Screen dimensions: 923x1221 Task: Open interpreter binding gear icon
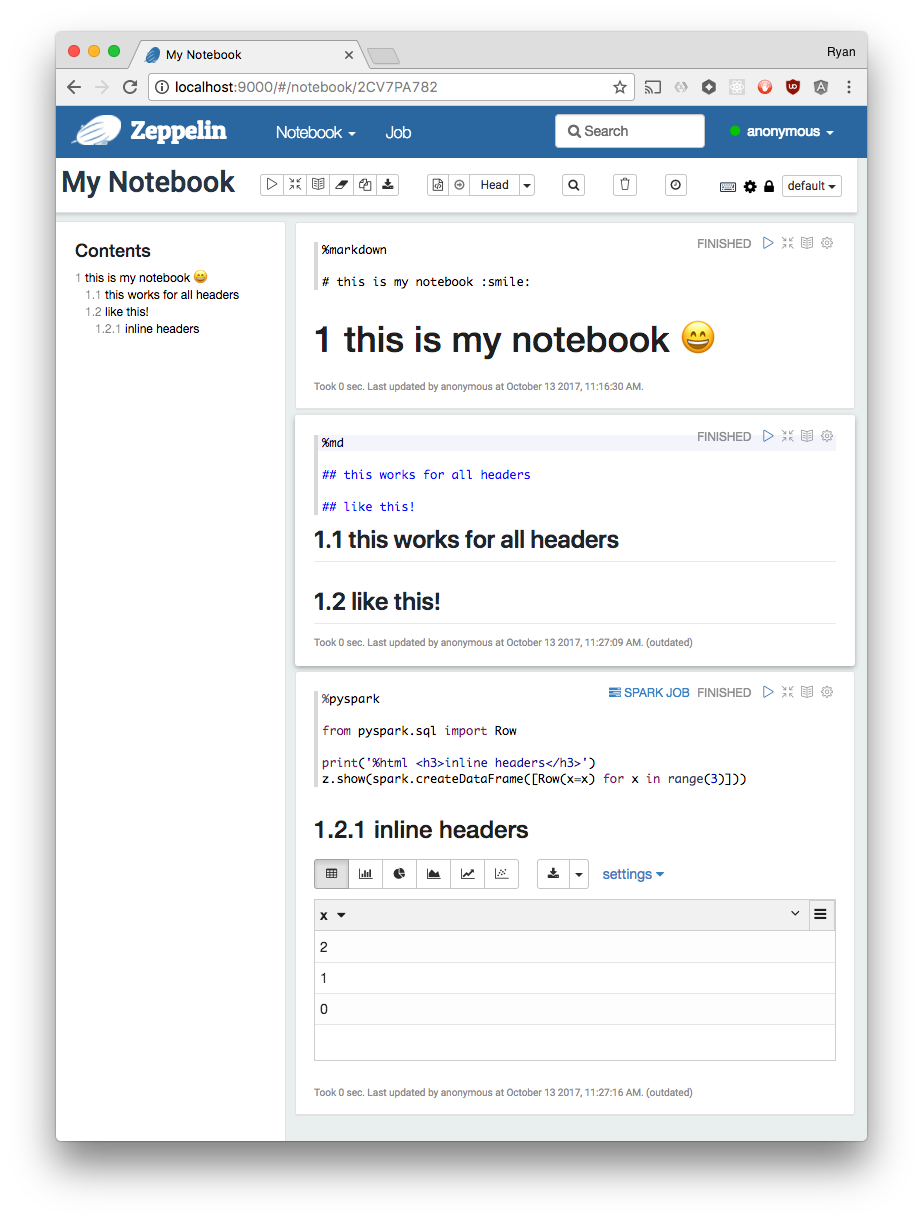click(750, 186)
